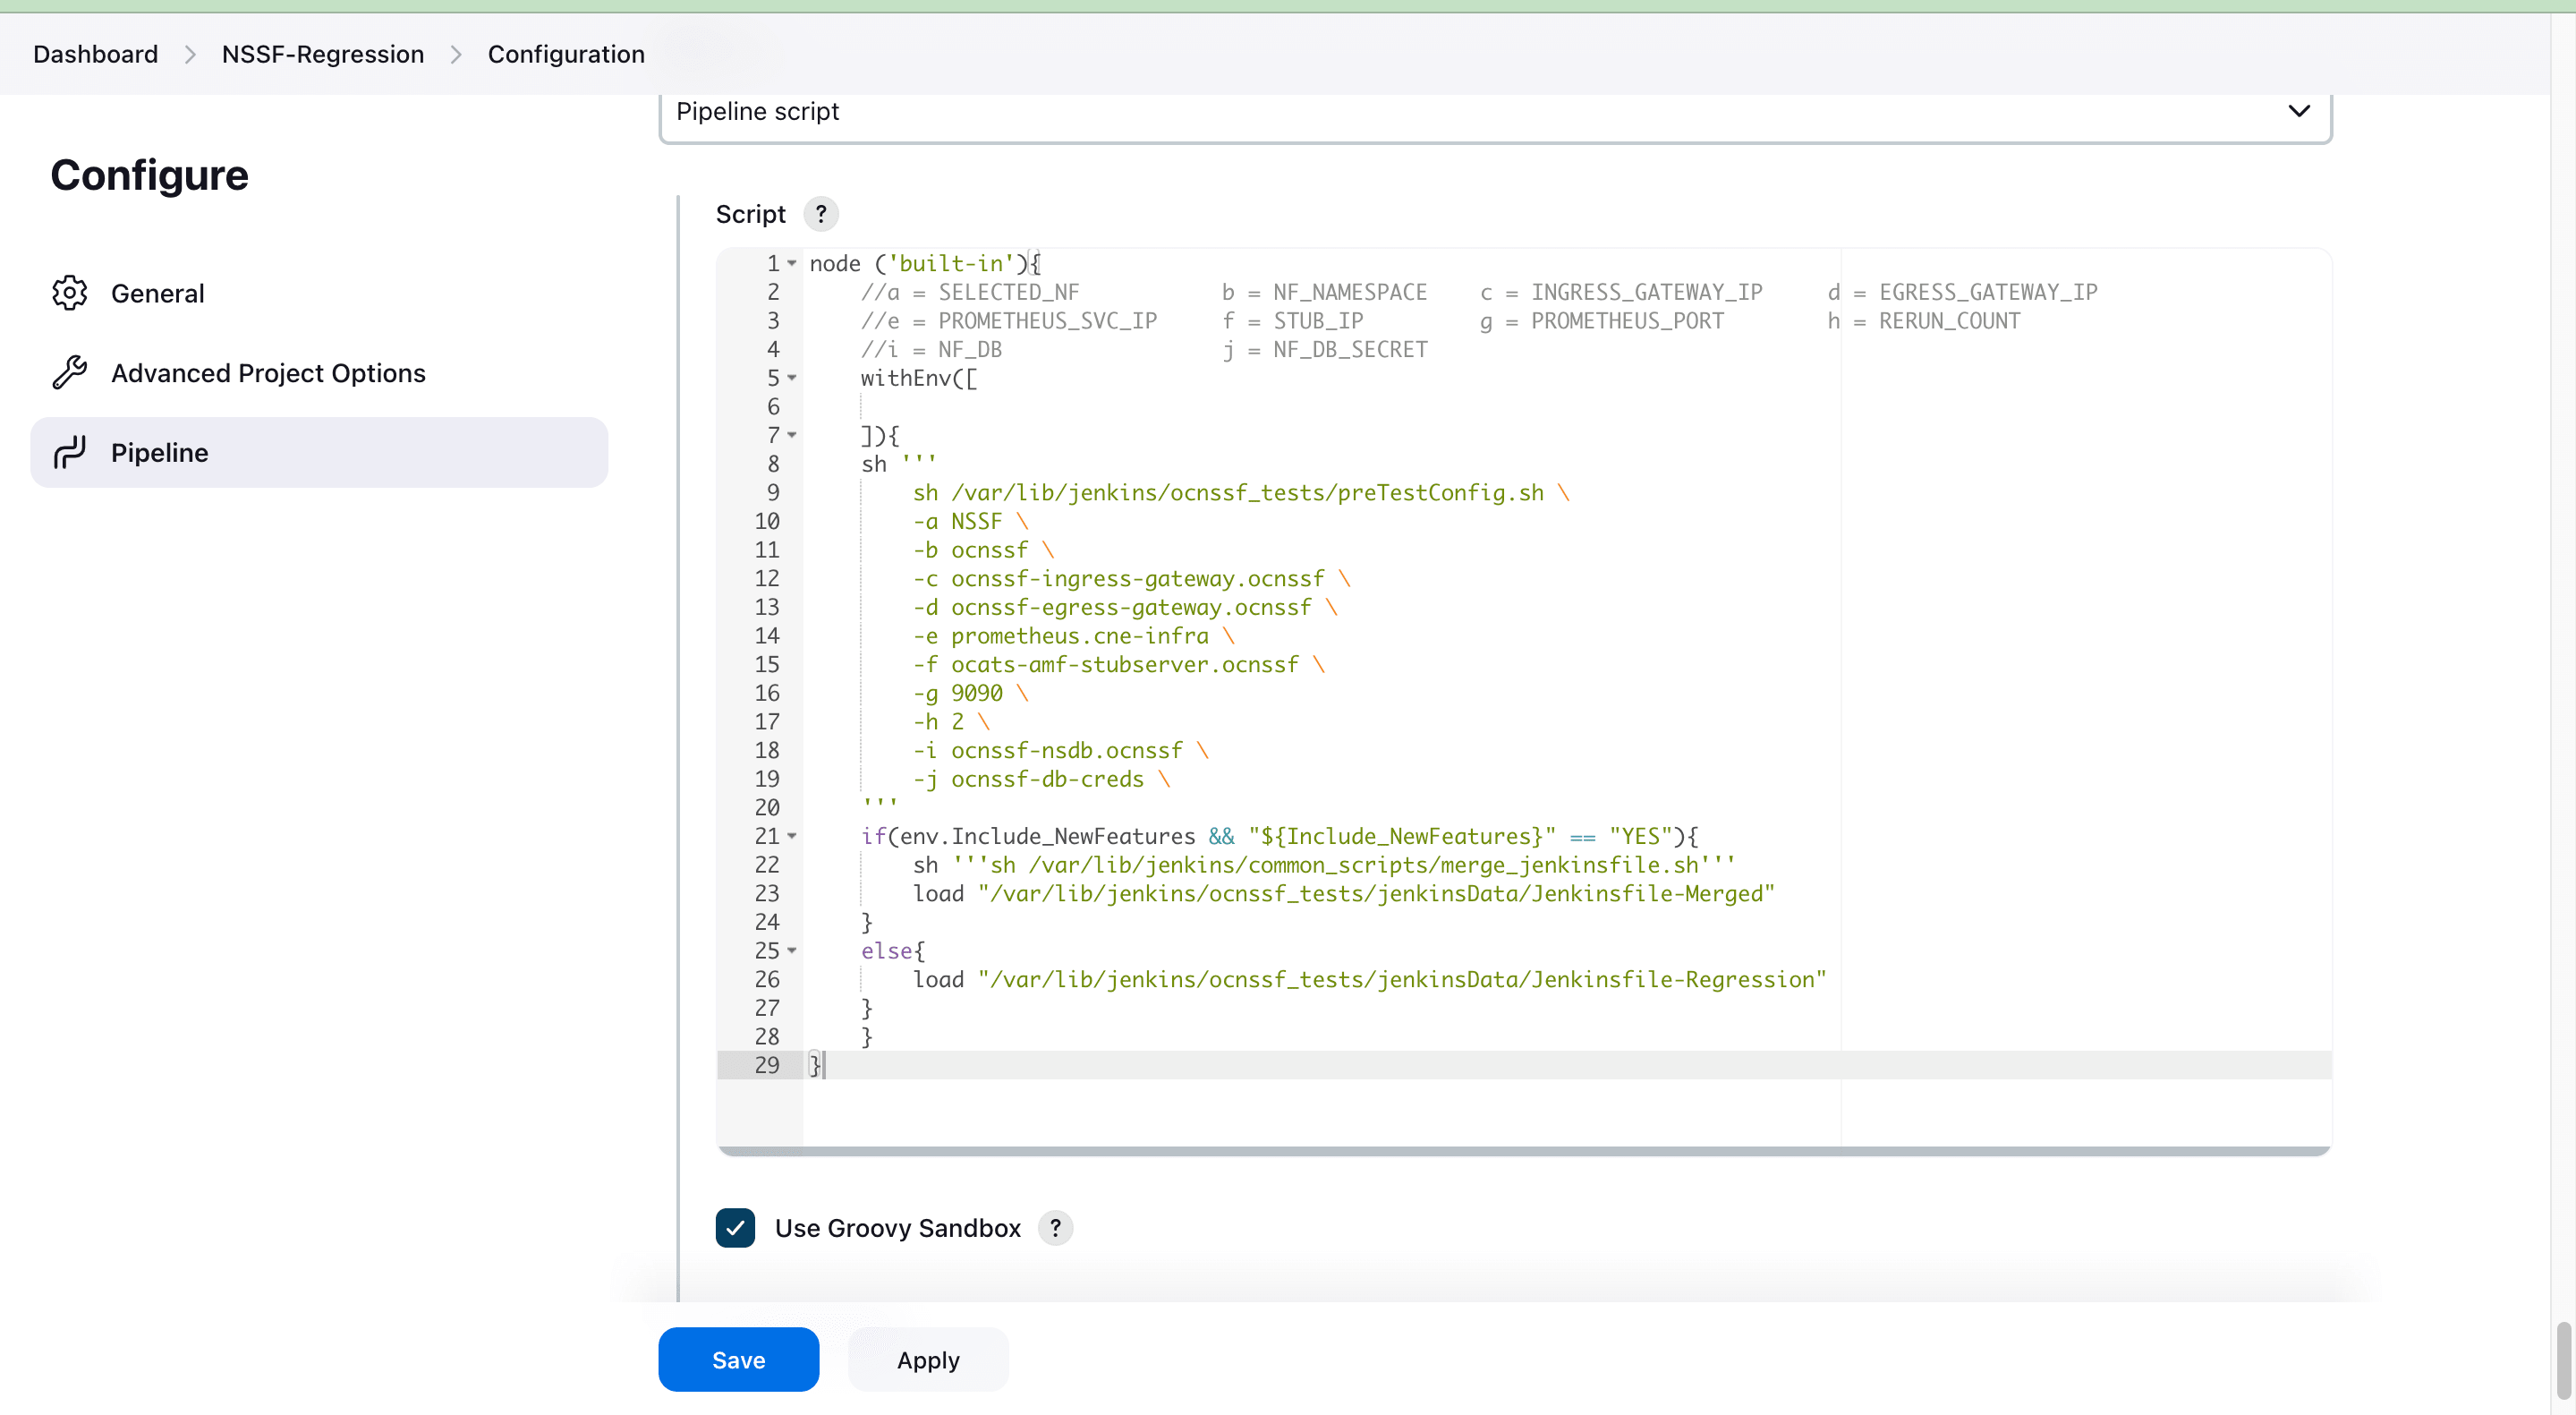Collapse the withEnv block on line 5
Image resolution: width=2576 pixels, height=1415 pixels.
point(790,378)
